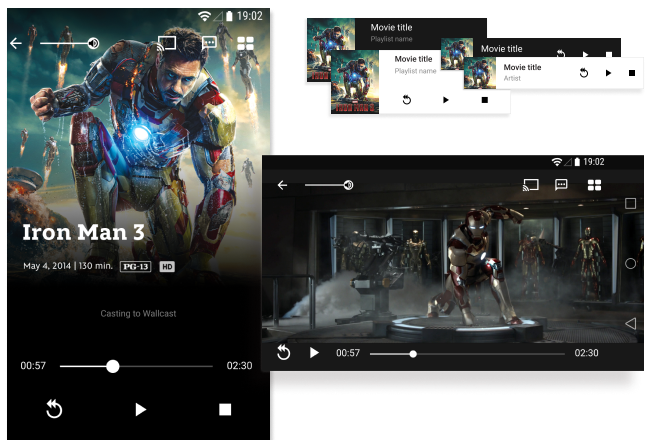Screen dimensions: 670x440
Task: Click seek bar handle in landscape player
Action: [x=412, y=353]
